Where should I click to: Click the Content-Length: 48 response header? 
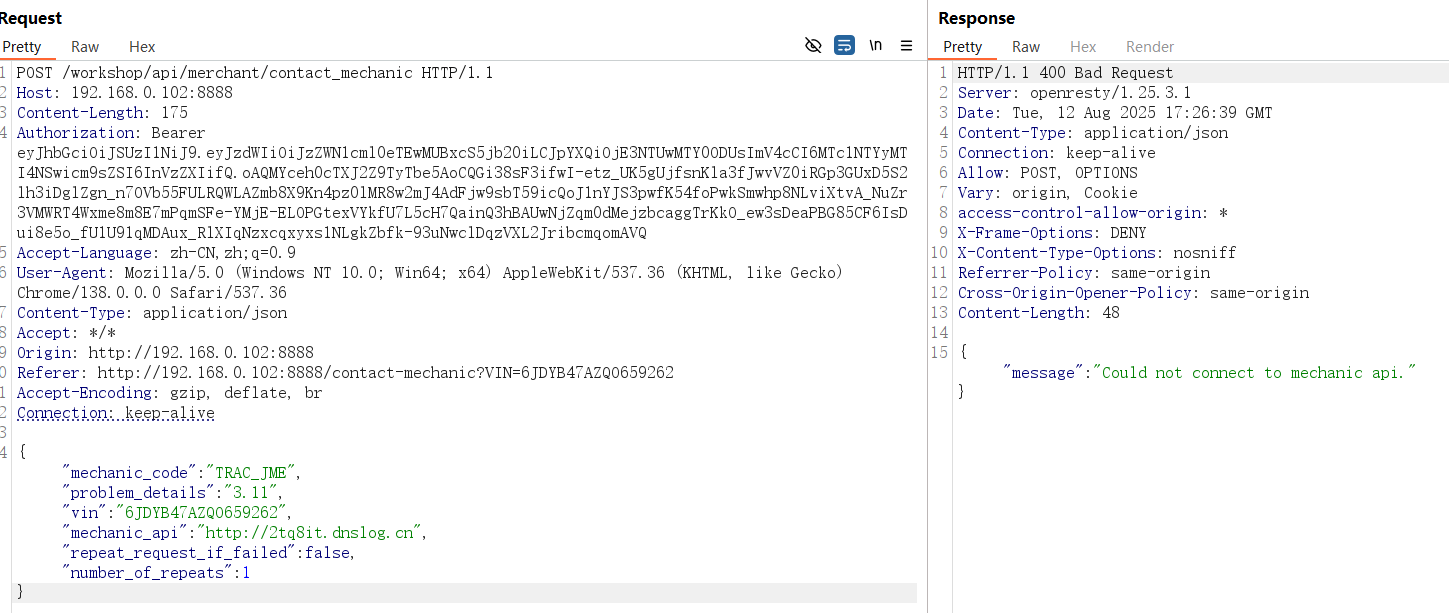[1039, 313]
